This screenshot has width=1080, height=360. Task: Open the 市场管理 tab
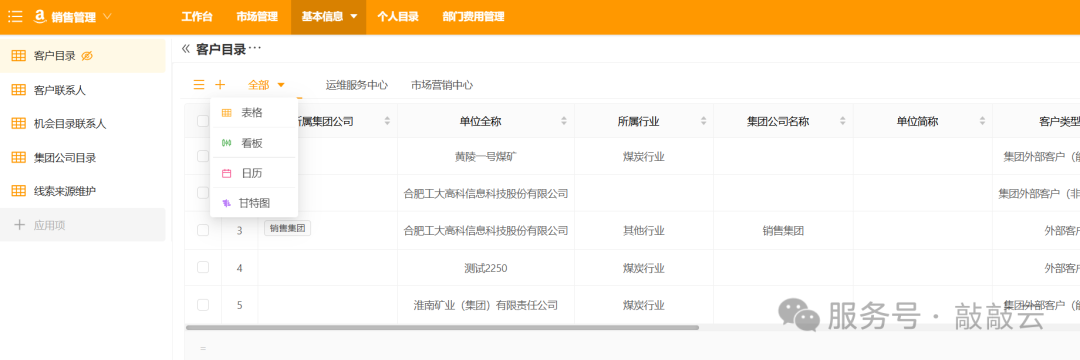pos(257,17)
